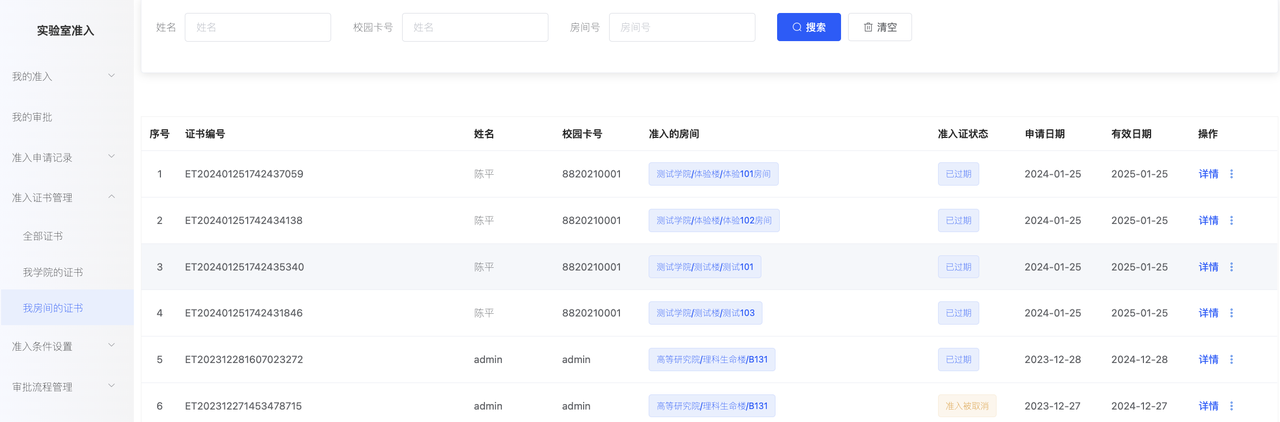Collapse the 准入证书管理 menu
This screenshot has width=1280, height=422.
[66, 197]
